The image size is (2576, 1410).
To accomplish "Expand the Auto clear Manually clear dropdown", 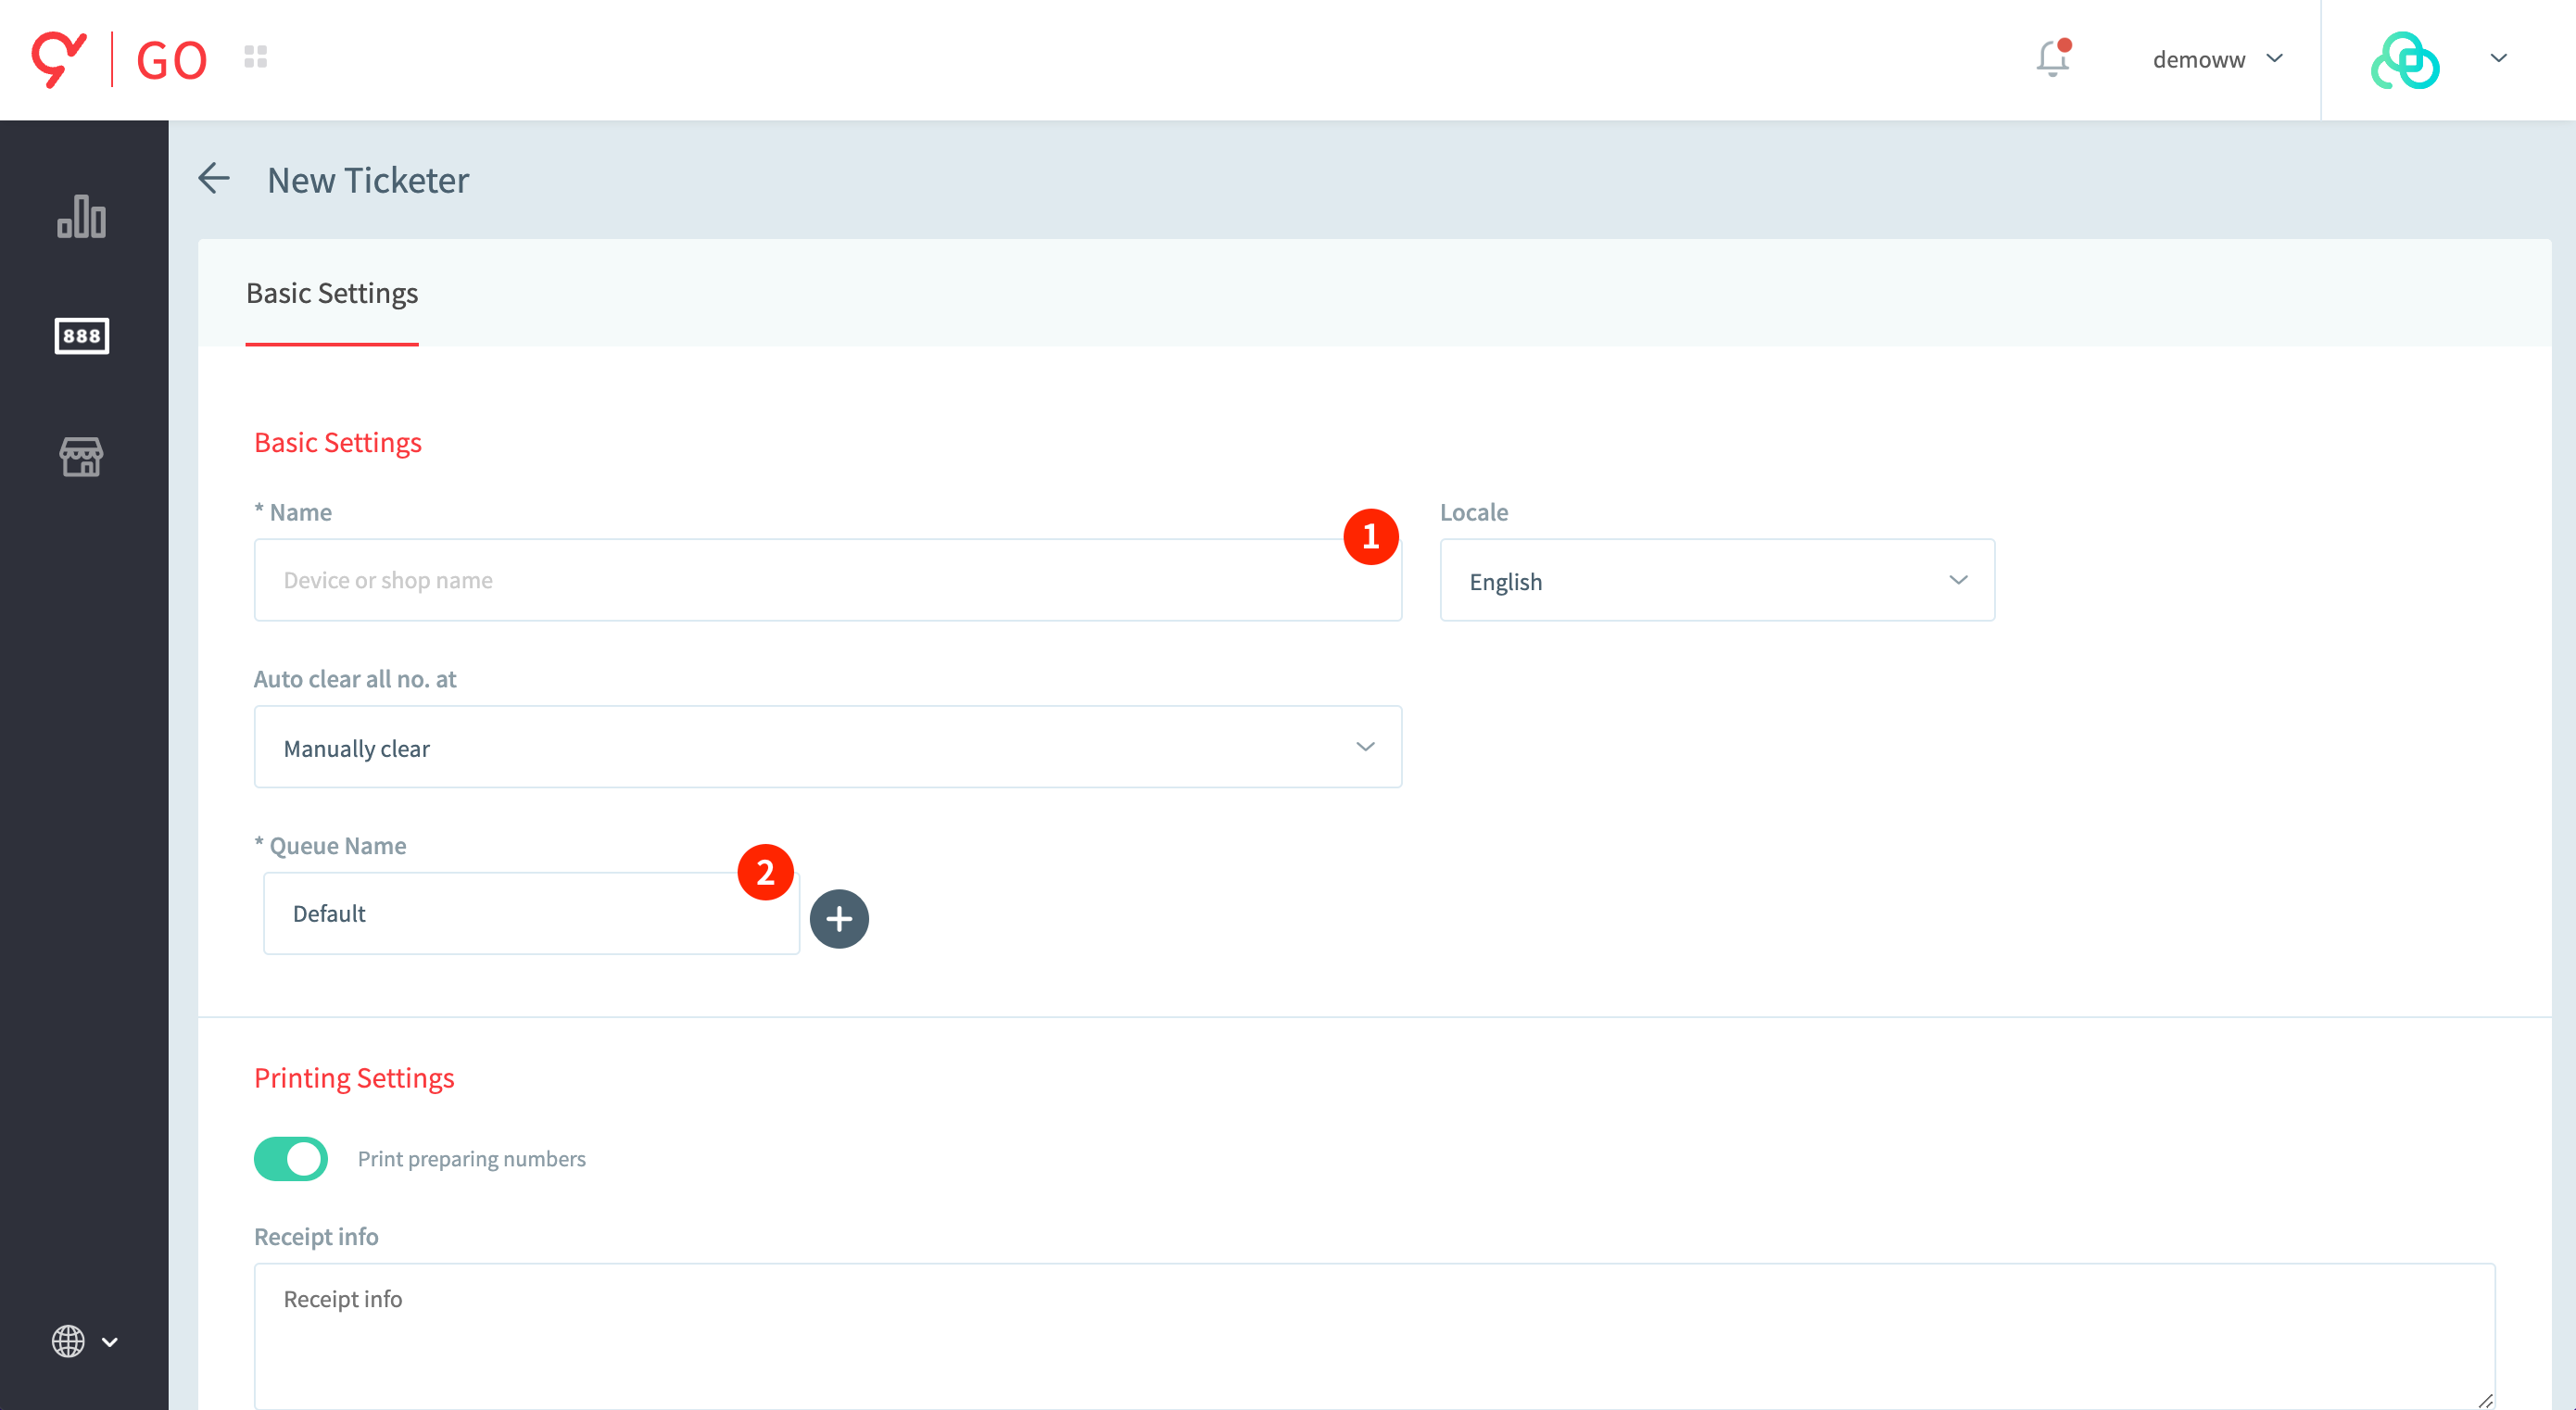I will 827,747.
